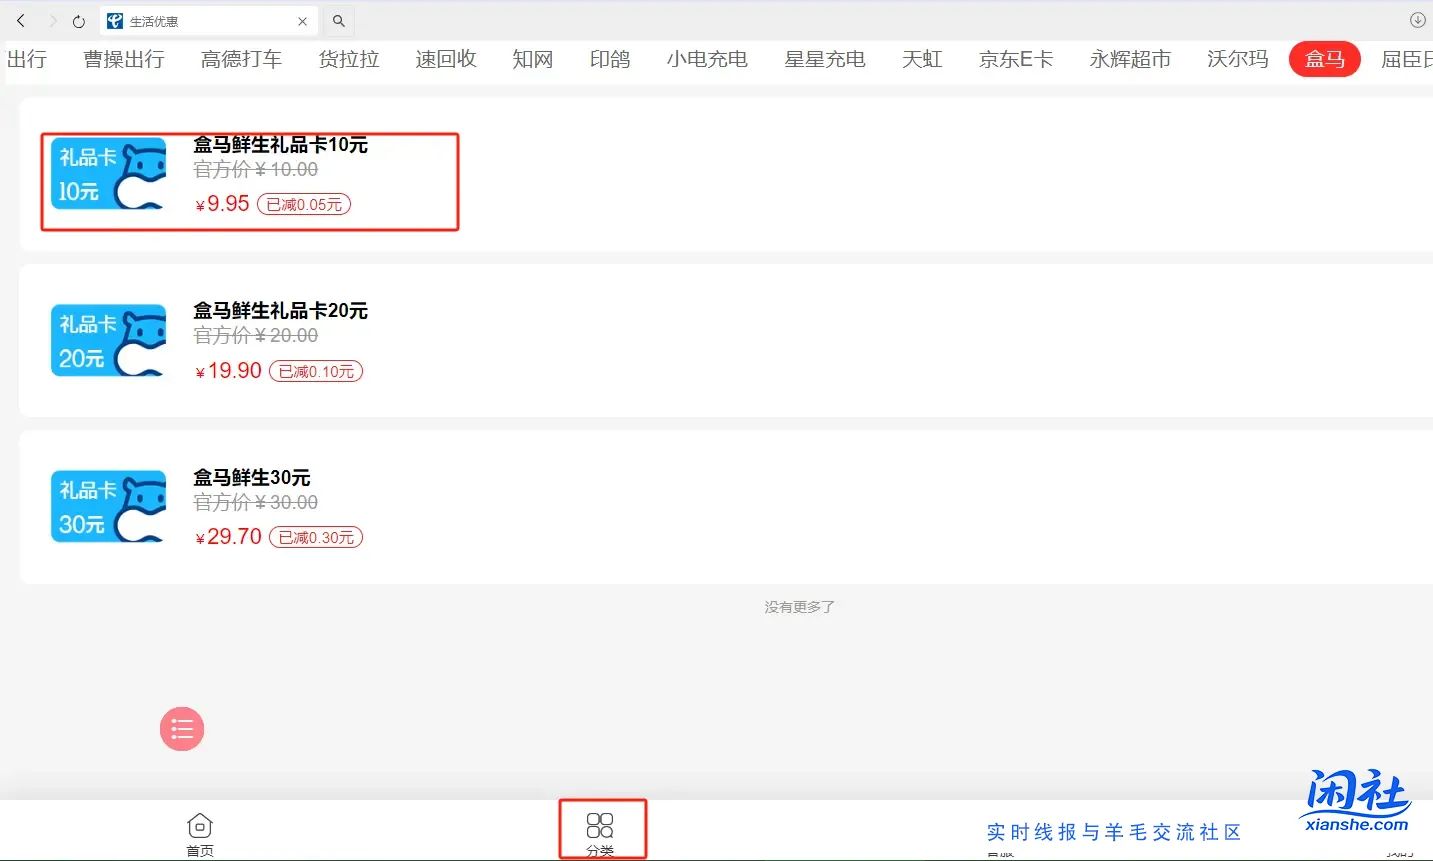Image resolution: width=1433 pixels, height=861 pixels.
Task: Select the 曹操出行 category
Action: click(x=122, y=59)
